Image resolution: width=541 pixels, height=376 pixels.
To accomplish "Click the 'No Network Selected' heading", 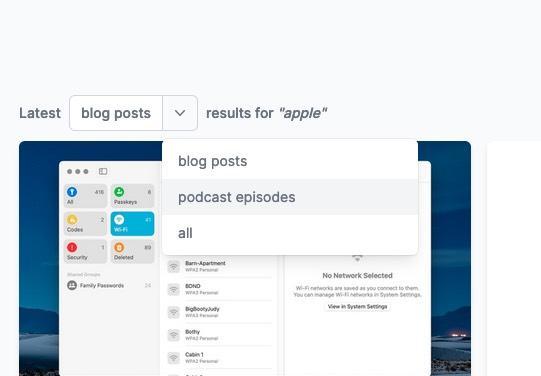I will coord(357,276).
